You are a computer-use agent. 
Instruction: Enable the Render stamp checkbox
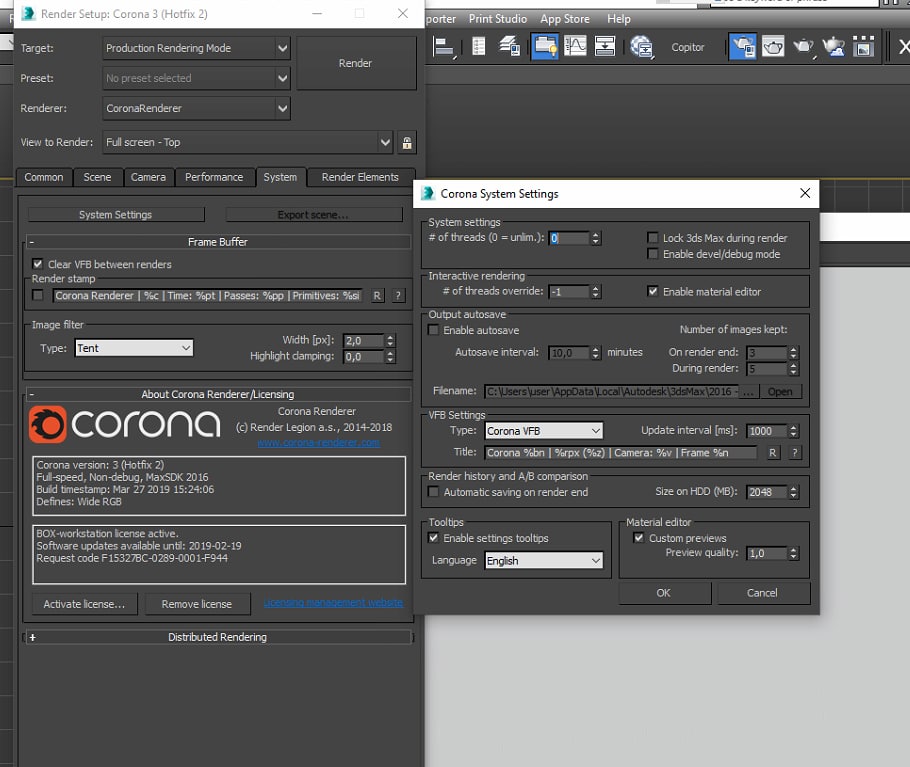(38, 296)
